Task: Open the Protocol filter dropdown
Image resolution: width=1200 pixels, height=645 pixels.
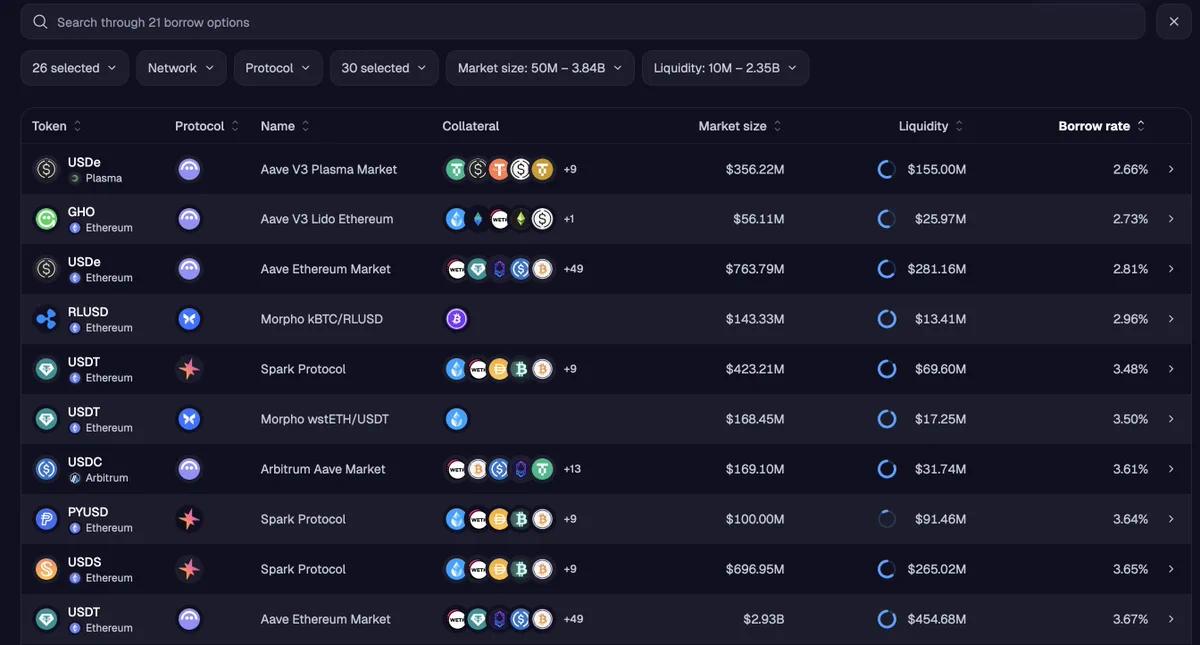Action: pos(278,68)
